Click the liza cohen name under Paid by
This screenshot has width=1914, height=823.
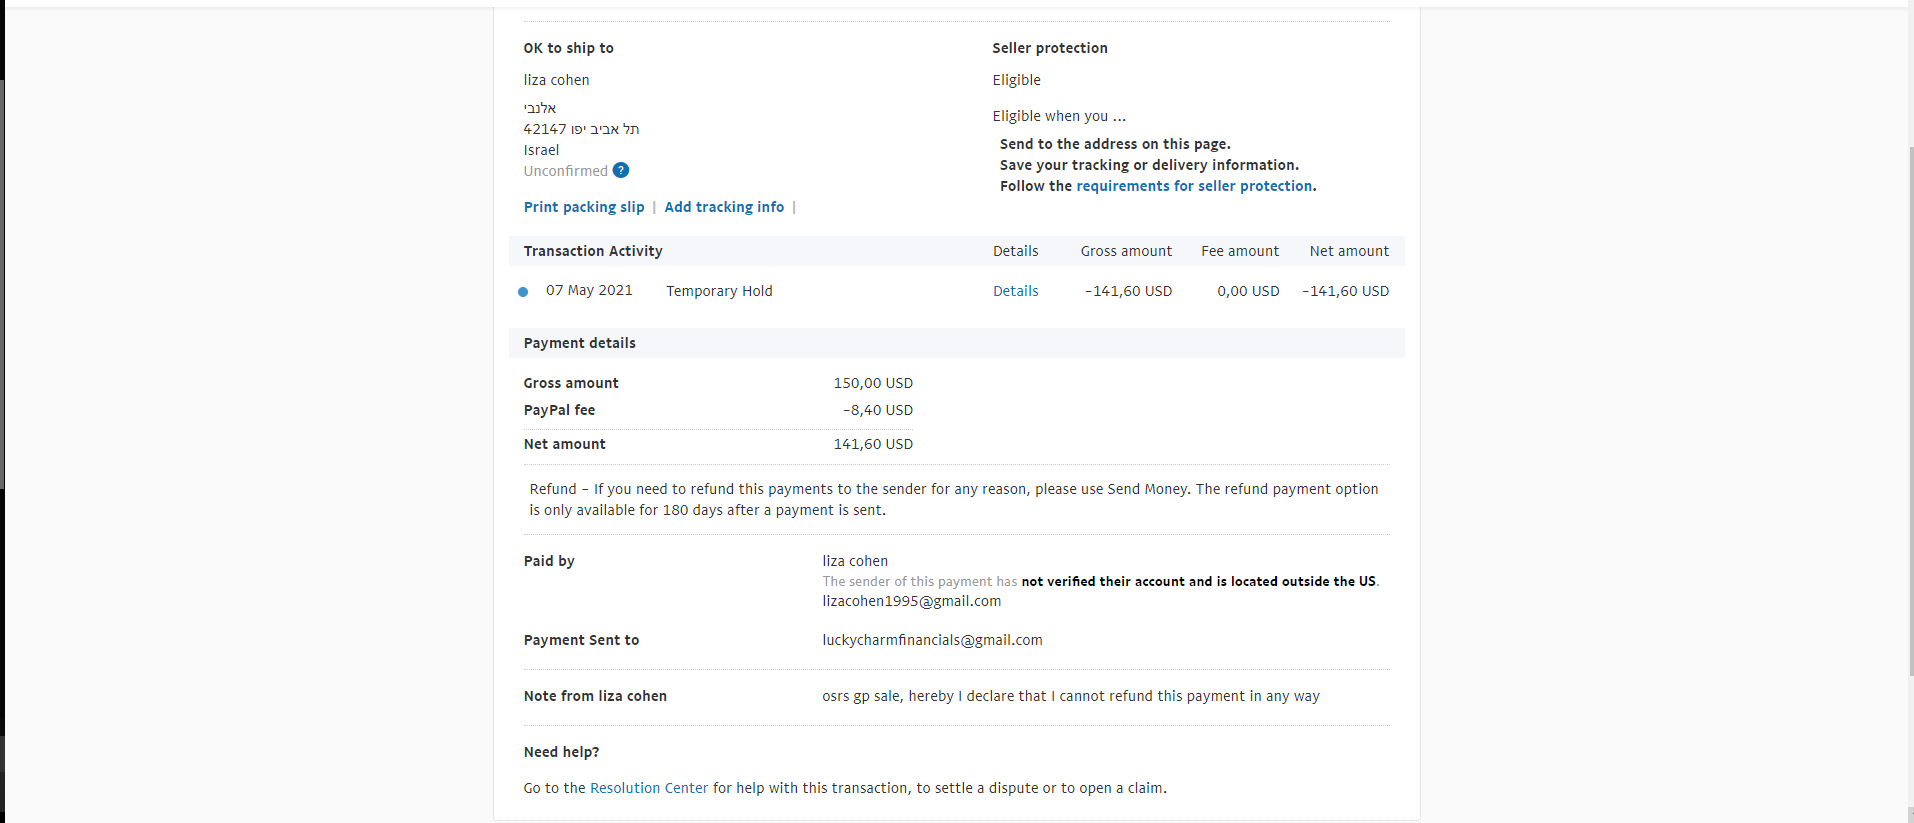click(x=855, y=561)
